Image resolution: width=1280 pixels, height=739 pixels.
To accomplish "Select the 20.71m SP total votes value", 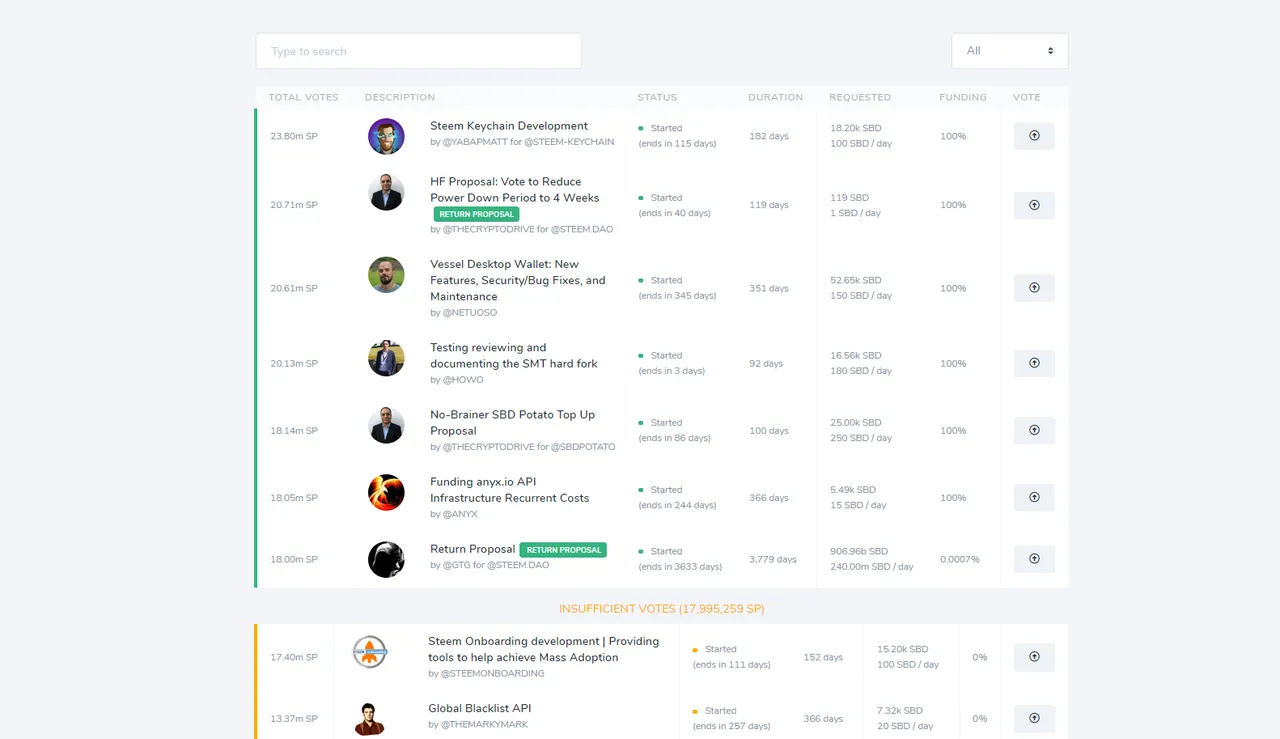I will coord(294,205).
